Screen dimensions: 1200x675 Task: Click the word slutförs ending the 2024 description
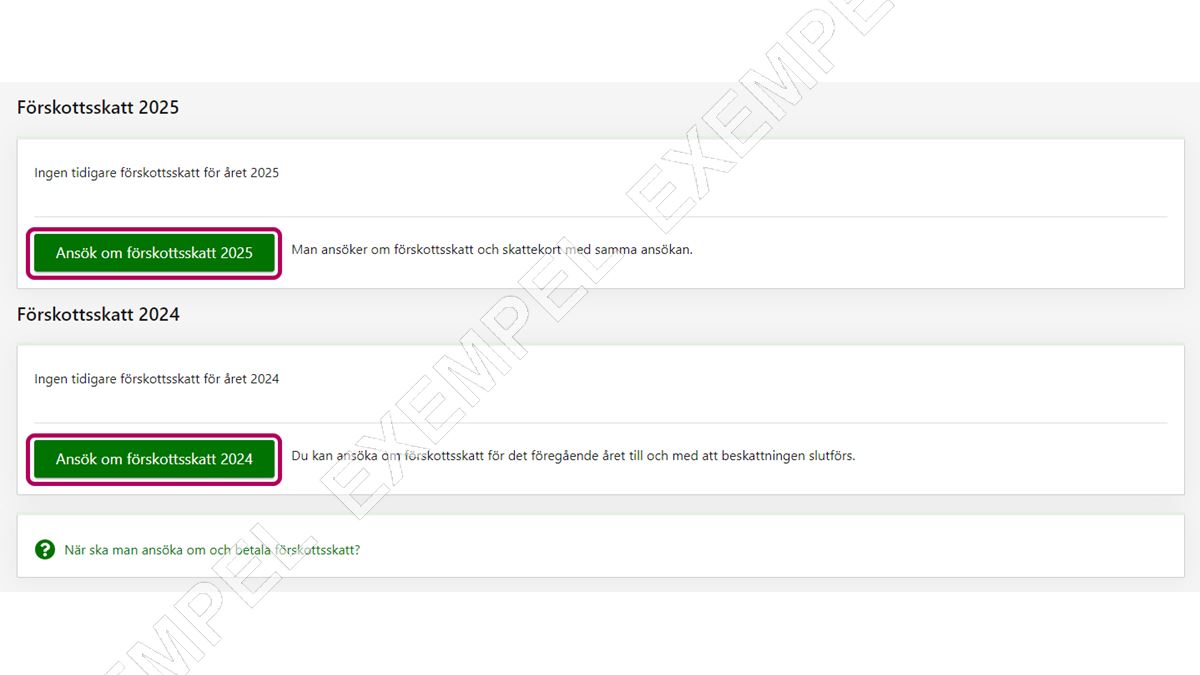(835, 455)
